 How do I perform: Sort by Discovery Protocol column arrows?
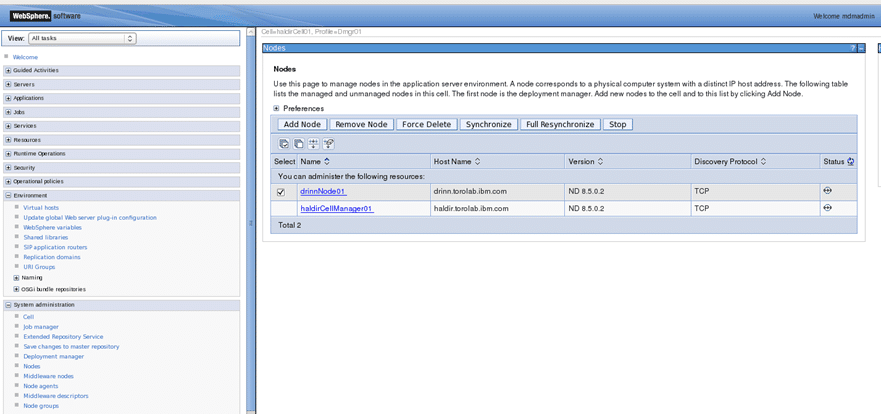point(764,162)
